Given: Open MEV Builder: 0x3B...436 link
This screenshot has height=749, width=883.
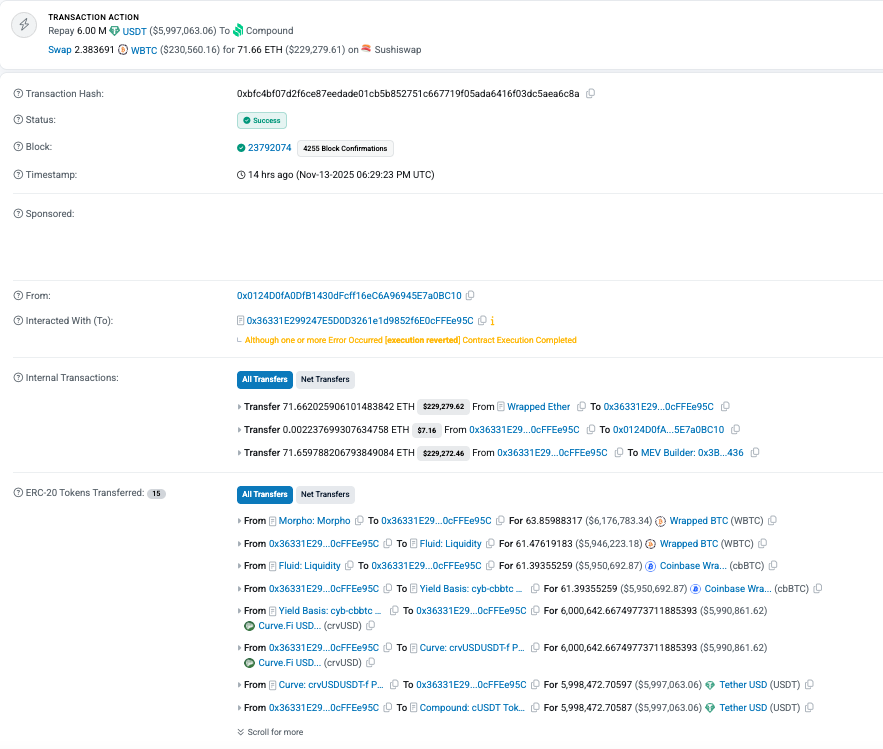Looking at the screenshot, I should tap(692, 453).
